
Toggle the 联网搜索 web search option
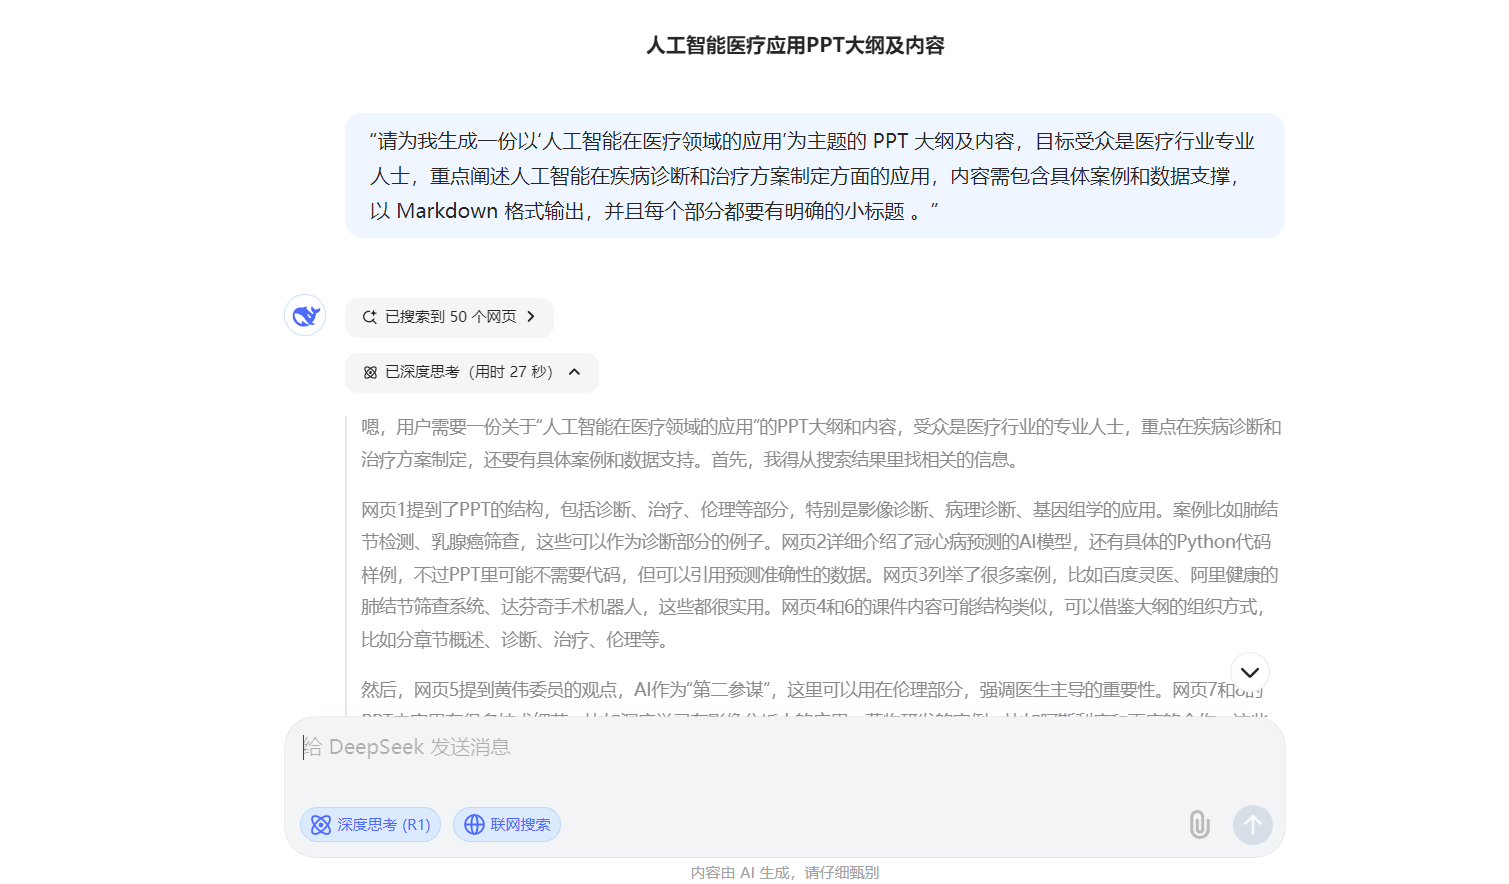click(x=507, y=825)
